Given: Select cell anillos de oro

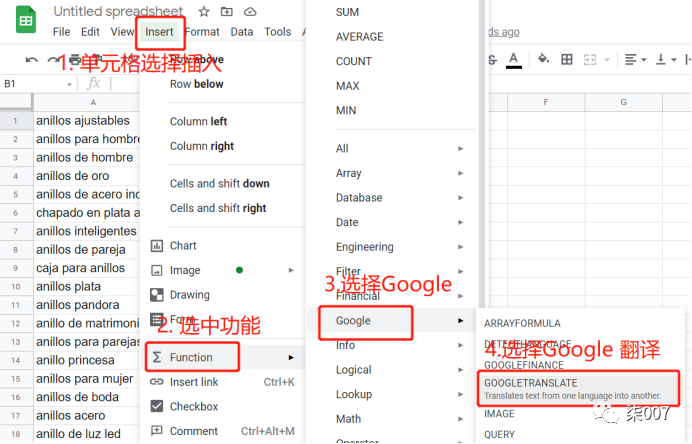Looking at the screenshot, I should [x=86, y=176].
